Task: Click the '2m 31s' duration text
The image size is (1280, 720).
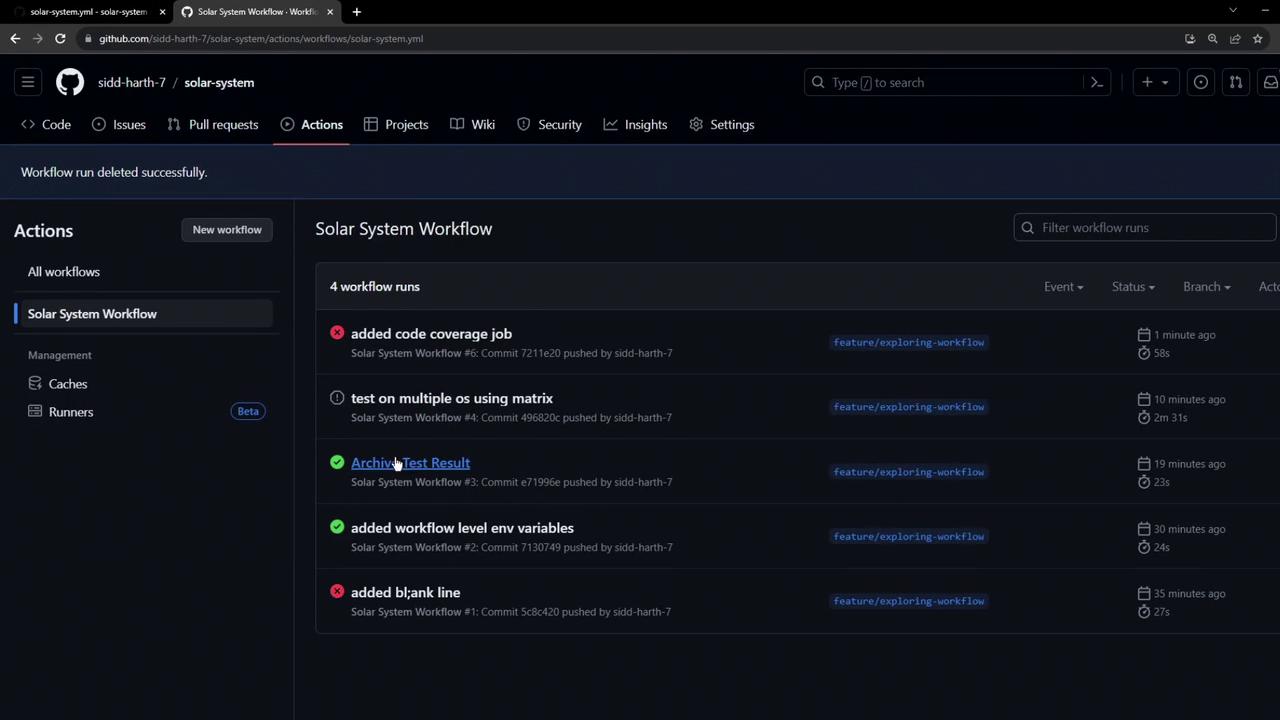Action: tap(1170, 417)
